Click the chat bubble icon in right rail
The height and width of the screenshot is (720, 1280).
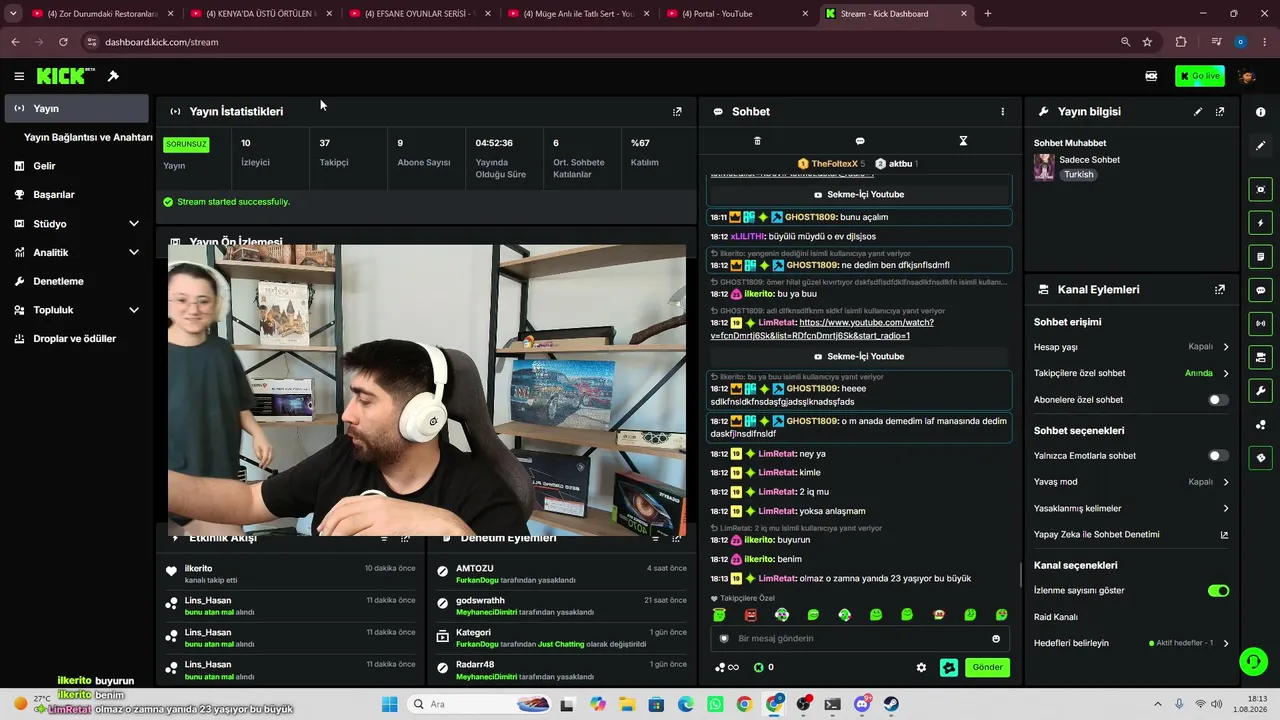pos(1261,290)
